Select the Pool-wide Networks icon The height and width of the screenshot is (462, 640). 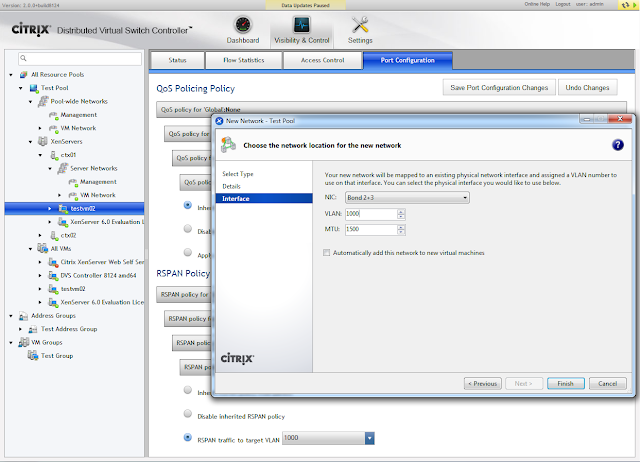43,101
